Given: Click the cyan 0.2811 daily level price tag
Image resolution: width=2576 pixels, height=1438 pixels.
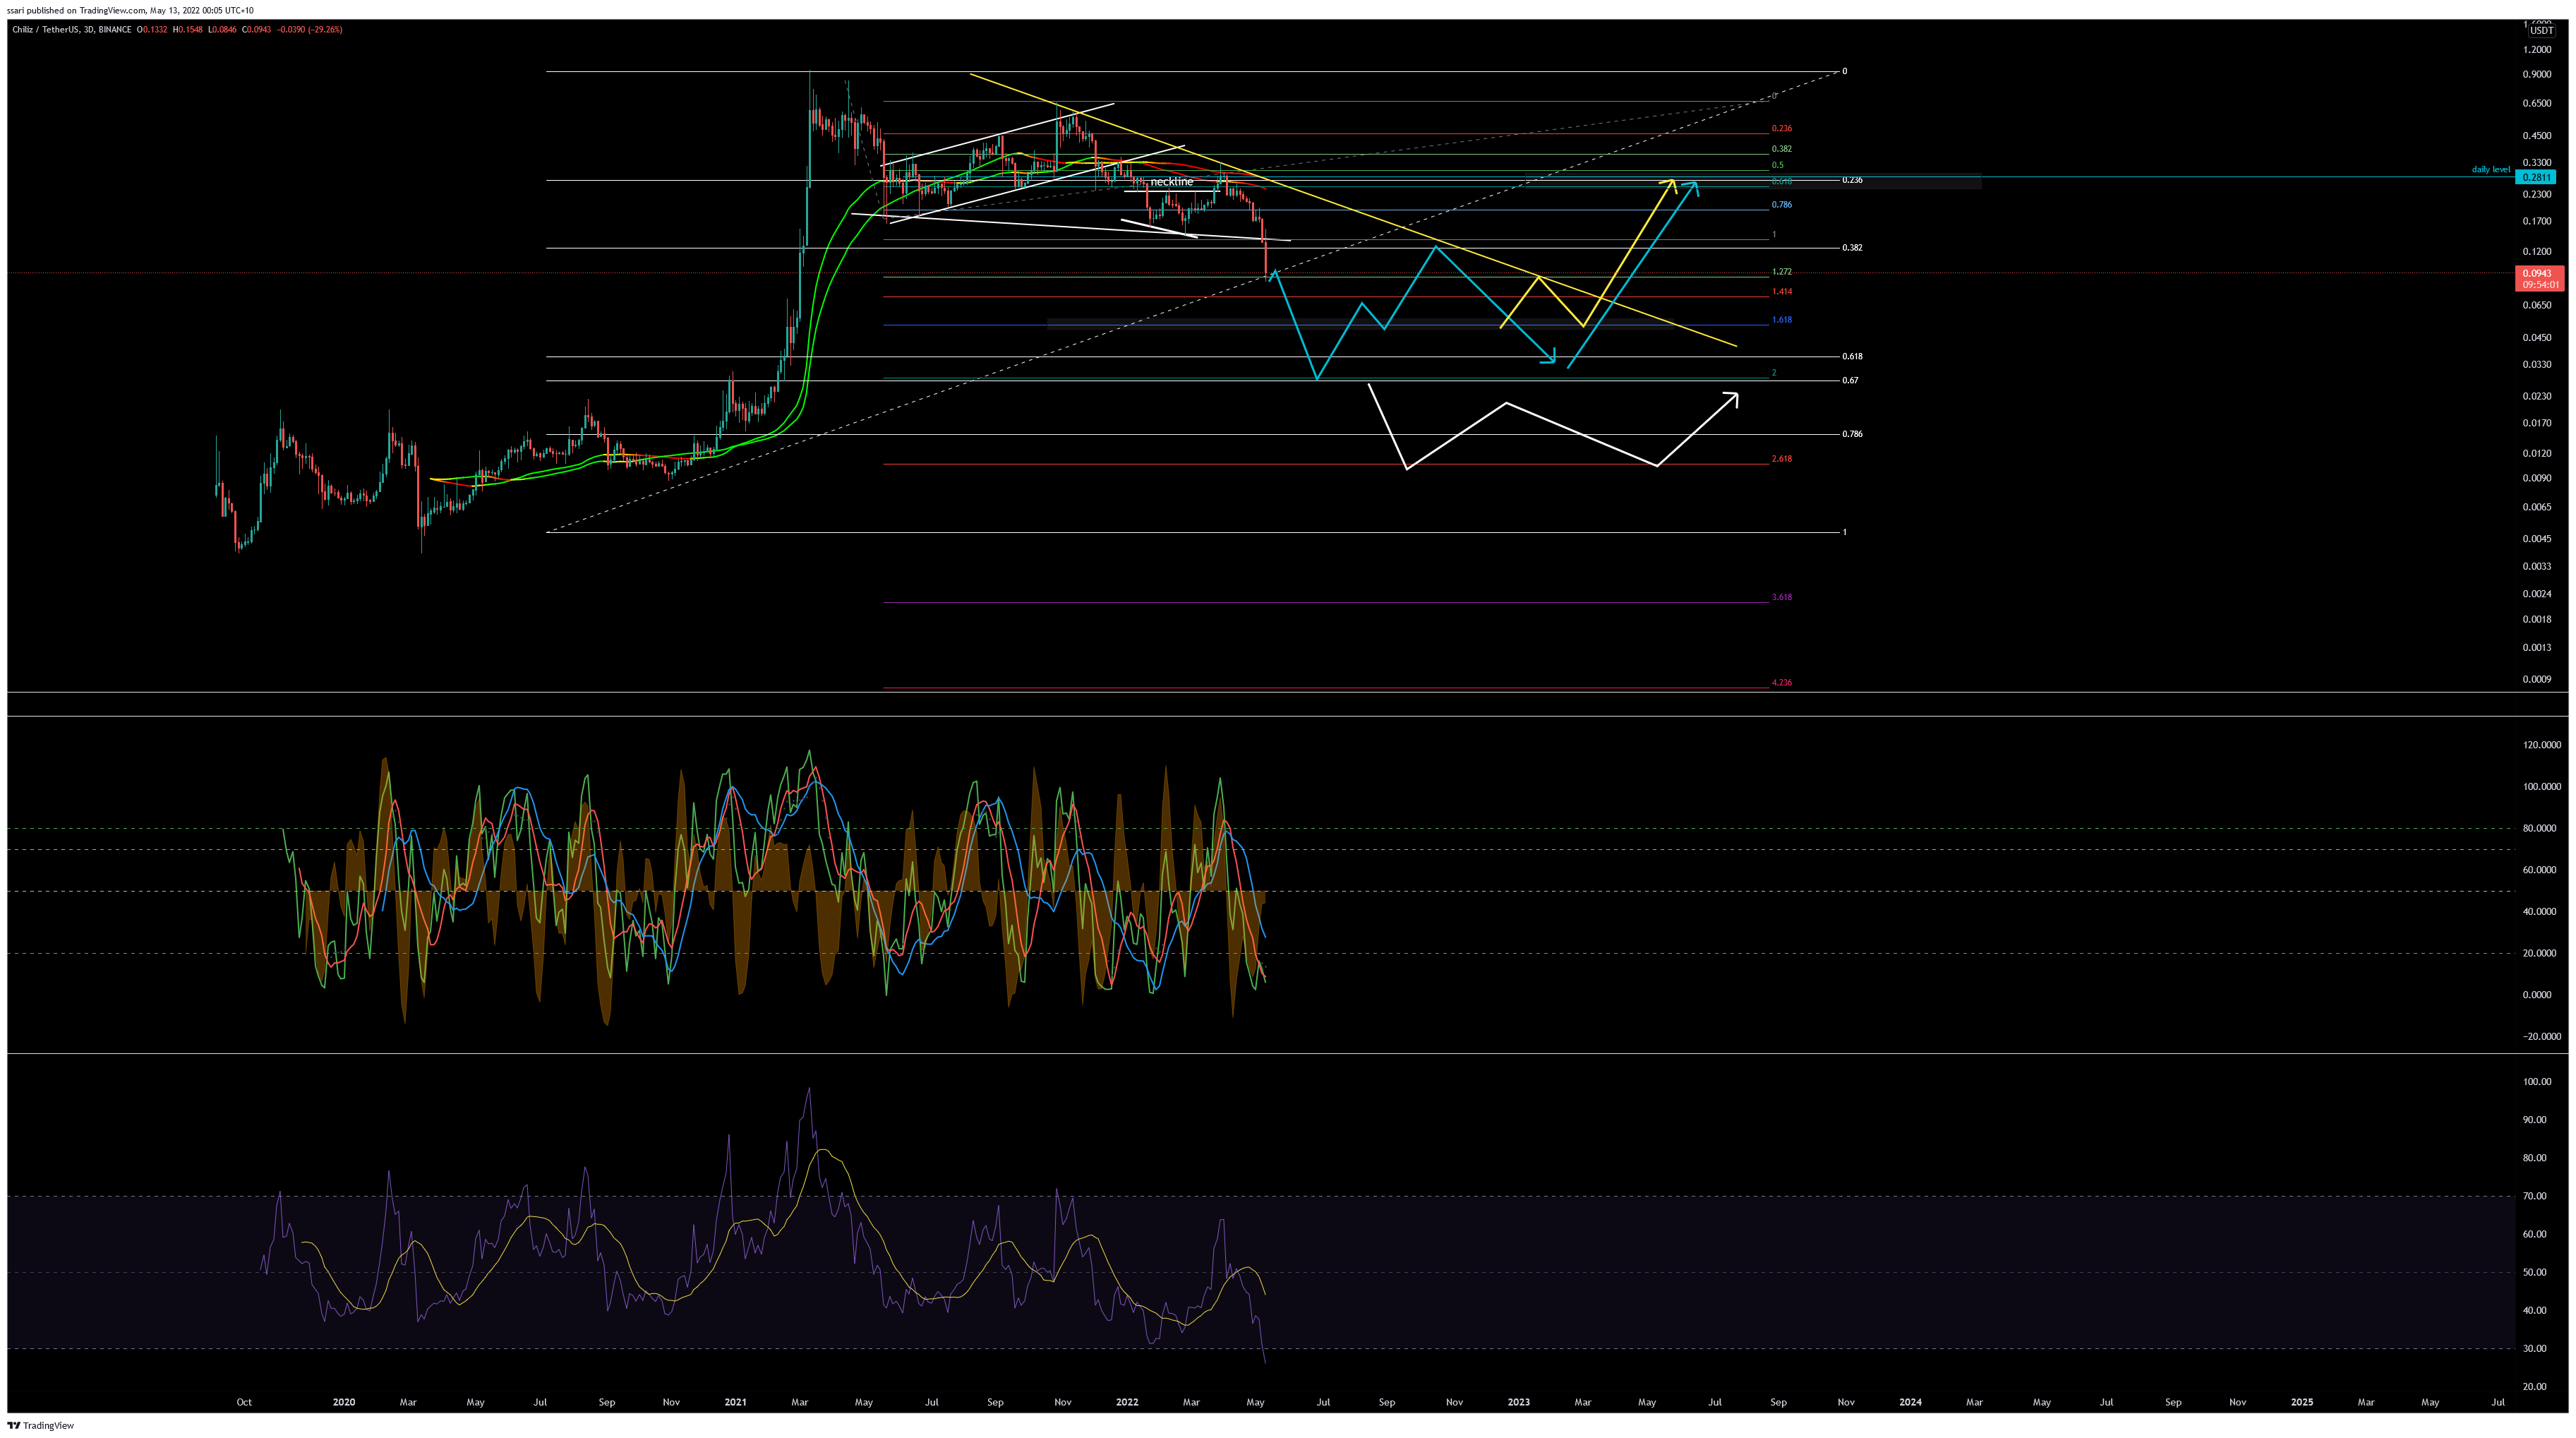Looking at the screenshot, I should 2536,177.
